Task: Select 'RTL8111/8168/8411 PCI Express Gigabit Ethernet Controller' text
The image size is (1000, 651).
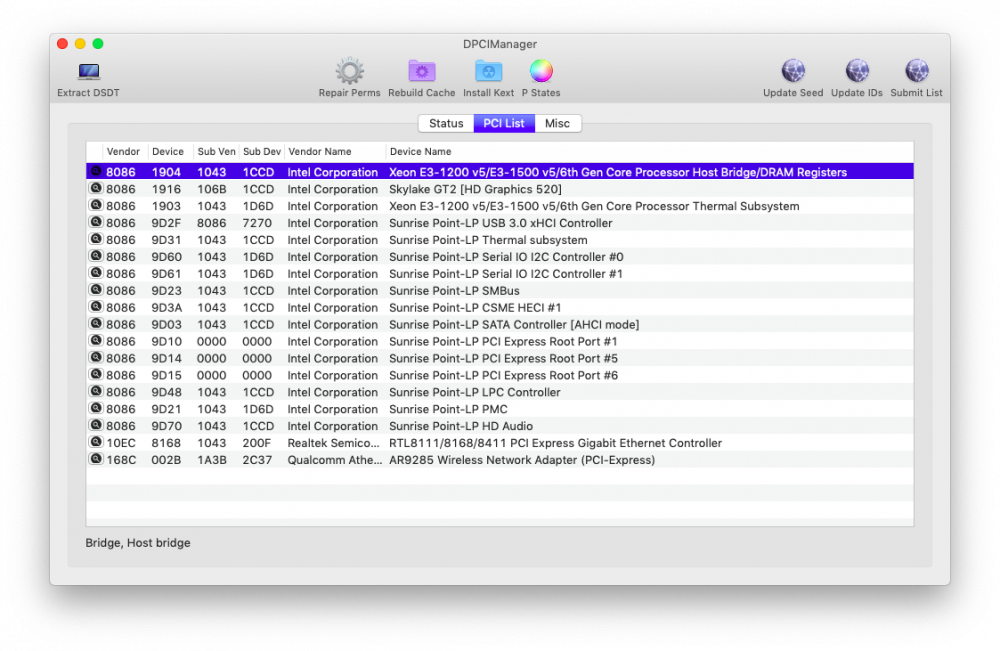Action: point(555,443)
